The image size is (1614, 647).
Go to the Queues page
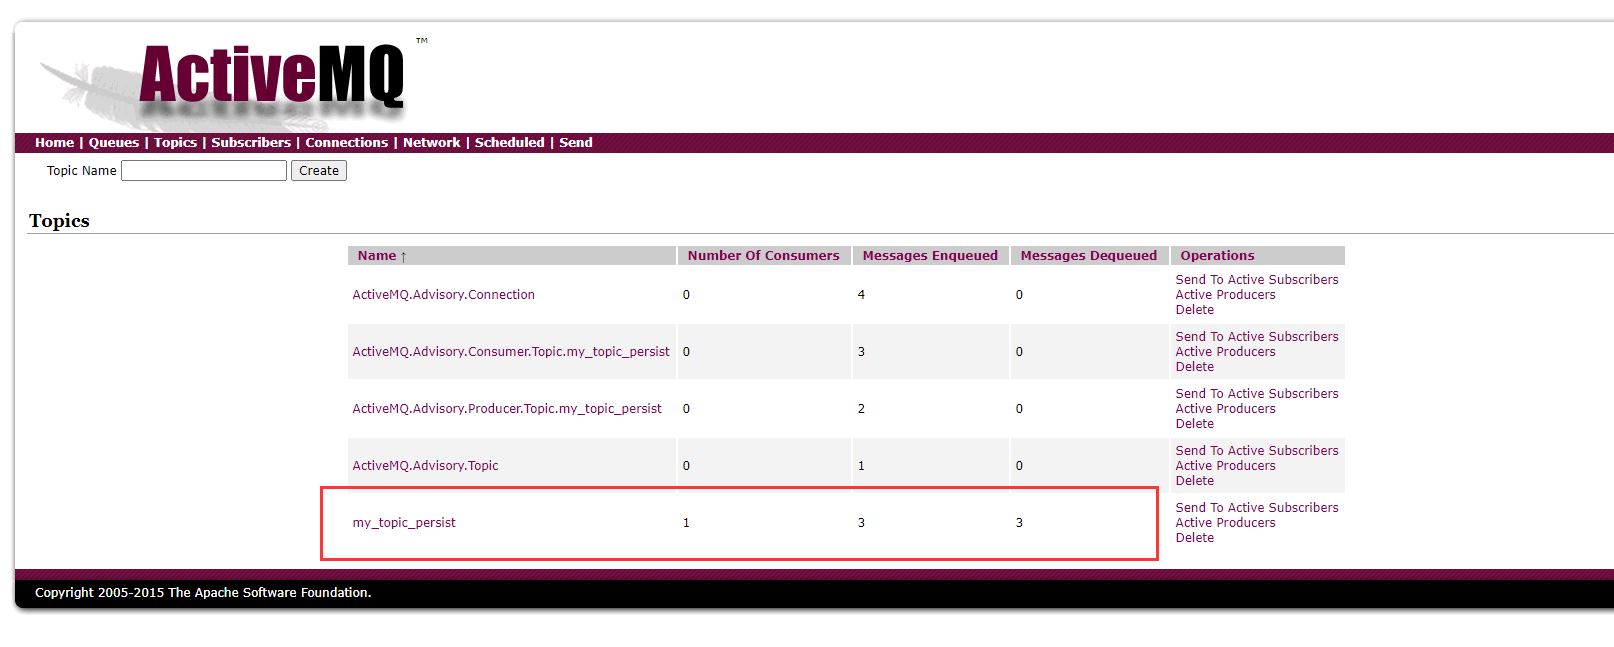[114, 143]
